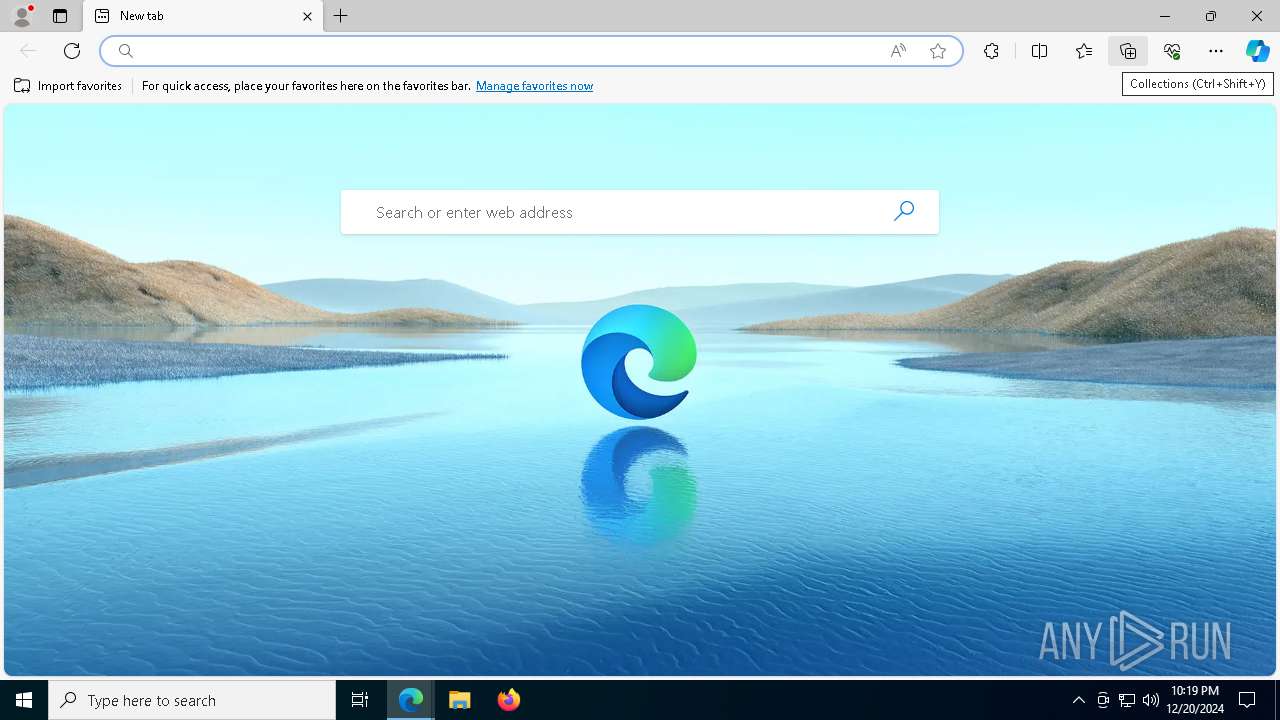Refresh the page
1280x720 pixels.
point(72,51)
